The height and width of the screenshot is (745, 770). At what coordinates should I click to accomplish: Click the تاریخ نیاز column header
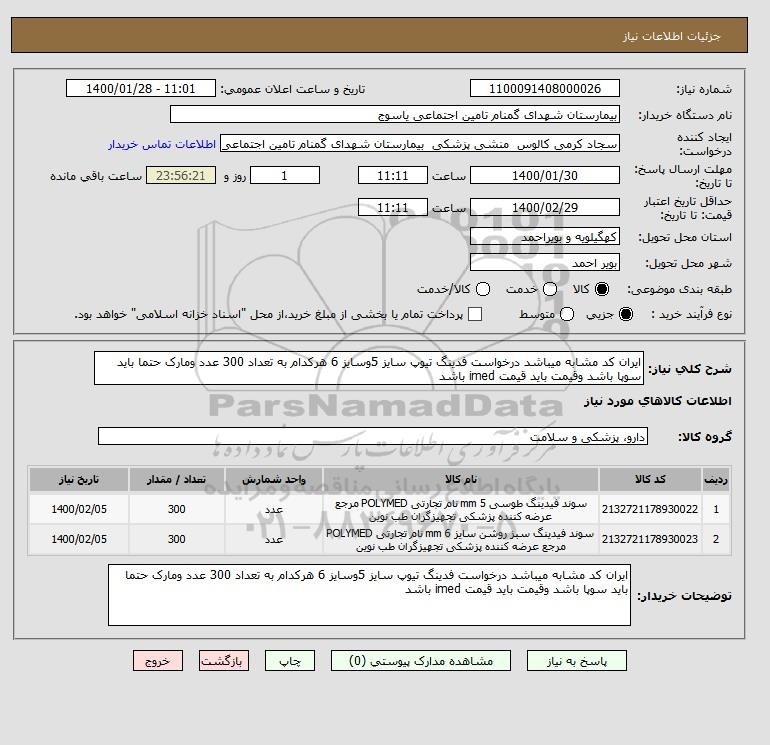click(x=79, y=479)
